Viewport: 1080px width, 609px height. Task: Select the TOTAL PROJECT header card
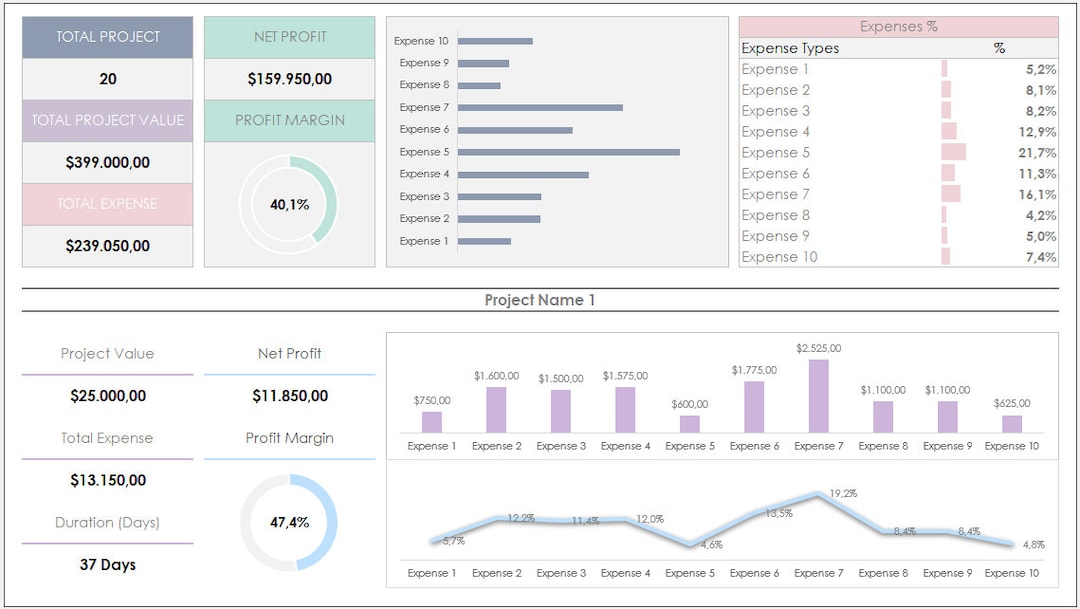pos(106,37)
